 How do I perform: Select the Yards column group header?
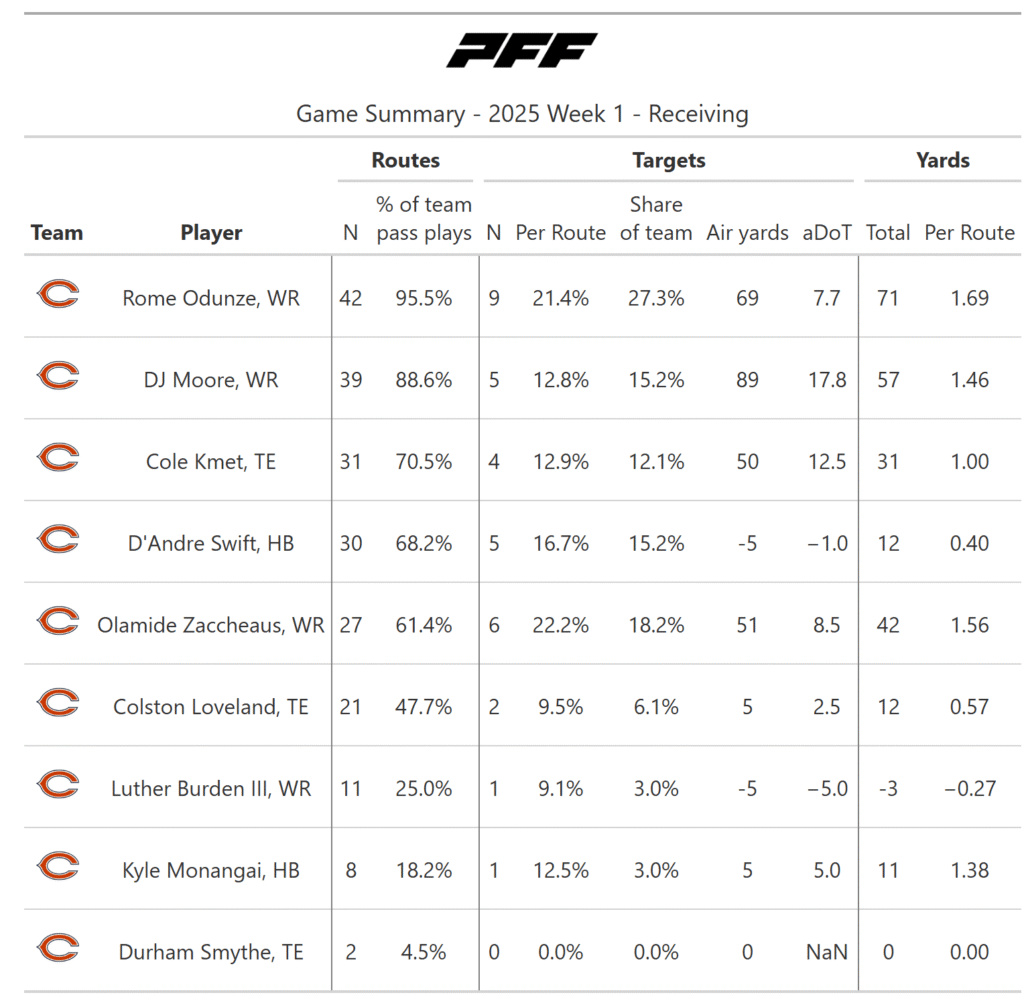[x=942, y=160]
